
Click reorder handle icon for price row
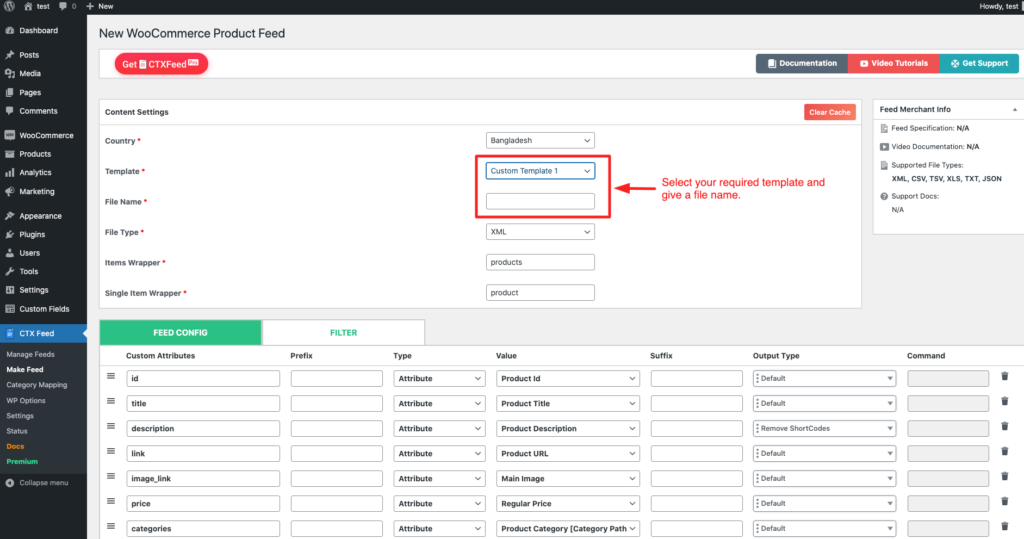(x=111, y=501)
